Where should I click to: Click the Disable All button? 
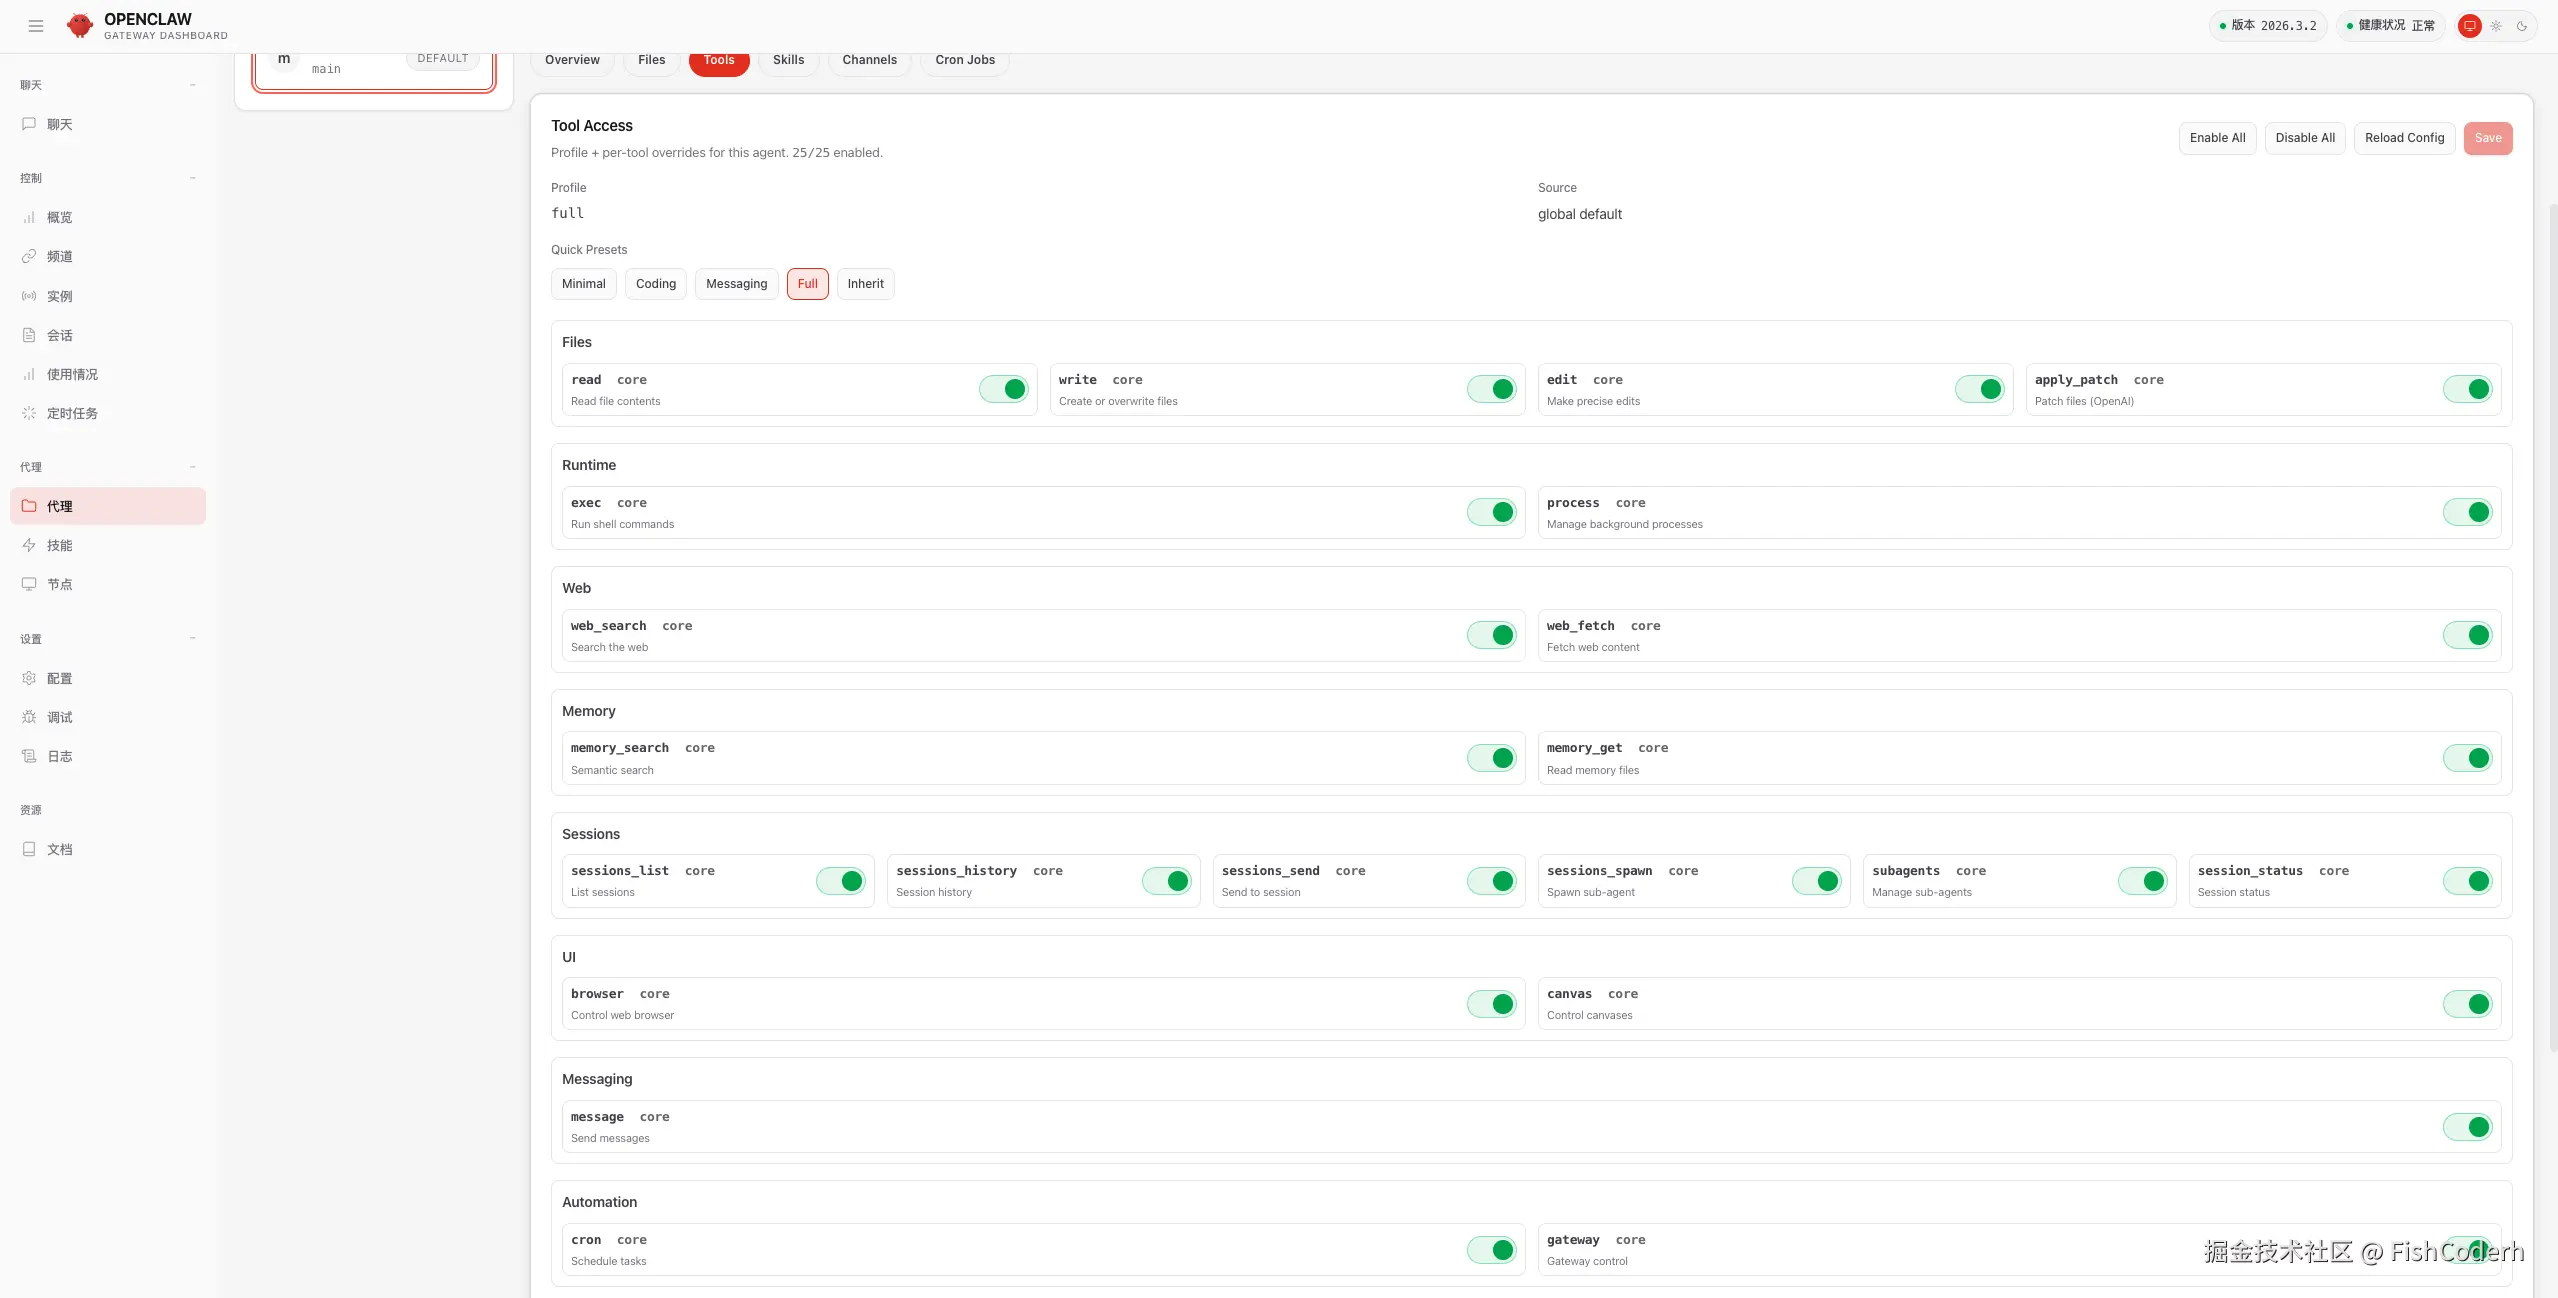pos(2304,138)
